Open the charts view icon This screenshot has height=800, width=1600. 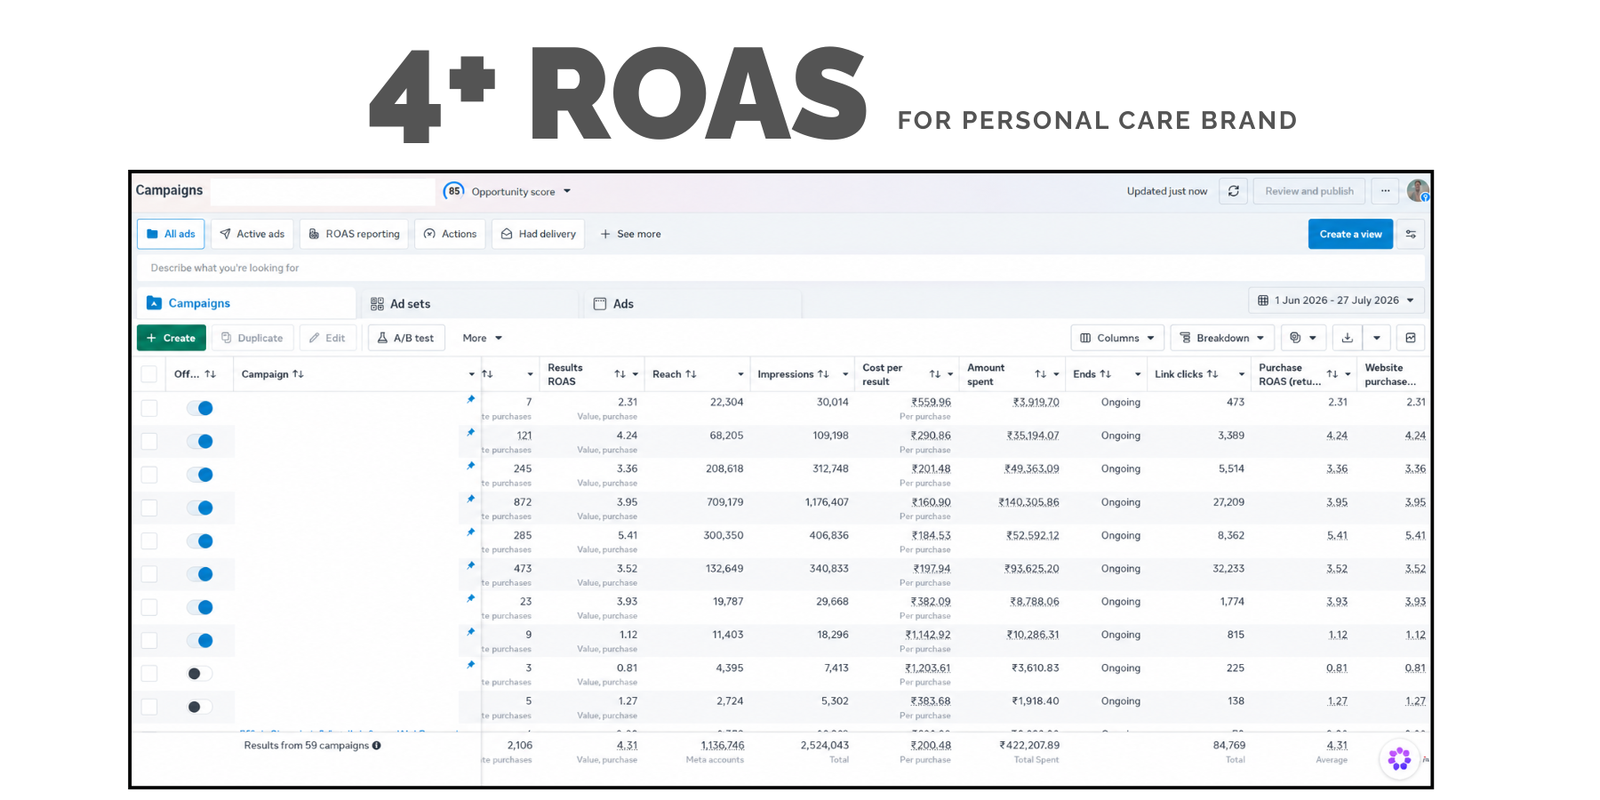pos(1410,338)
